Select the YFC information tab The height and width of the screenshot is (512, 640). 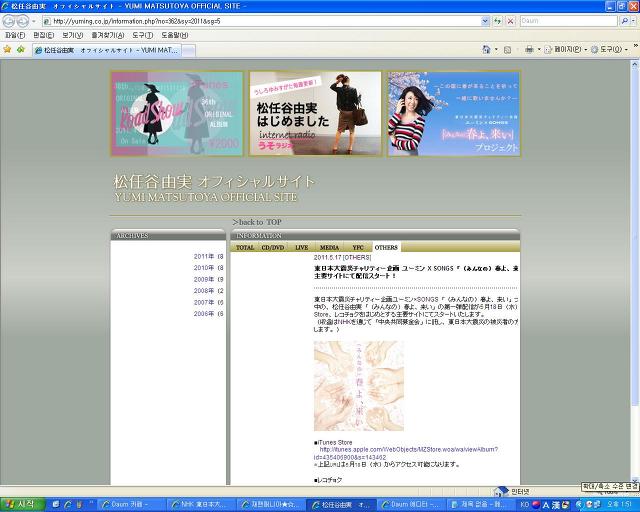coord(358,247)
